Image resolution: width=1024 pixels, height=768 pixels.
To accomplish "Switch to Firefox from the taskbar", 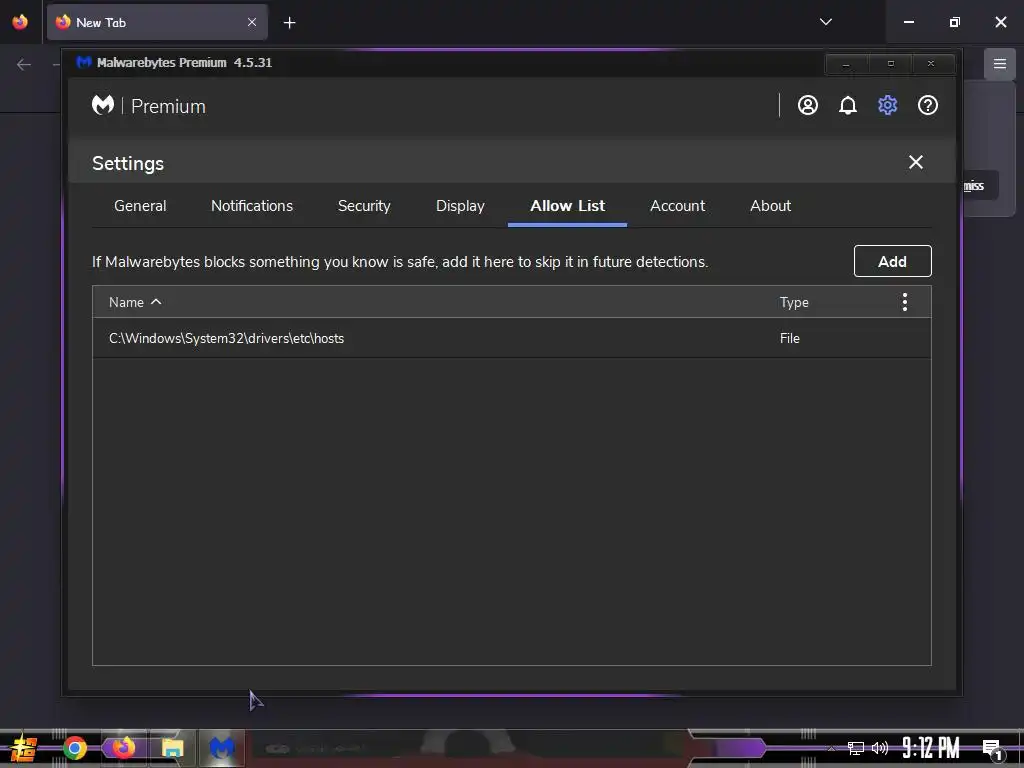I will [x=123, y=748].
